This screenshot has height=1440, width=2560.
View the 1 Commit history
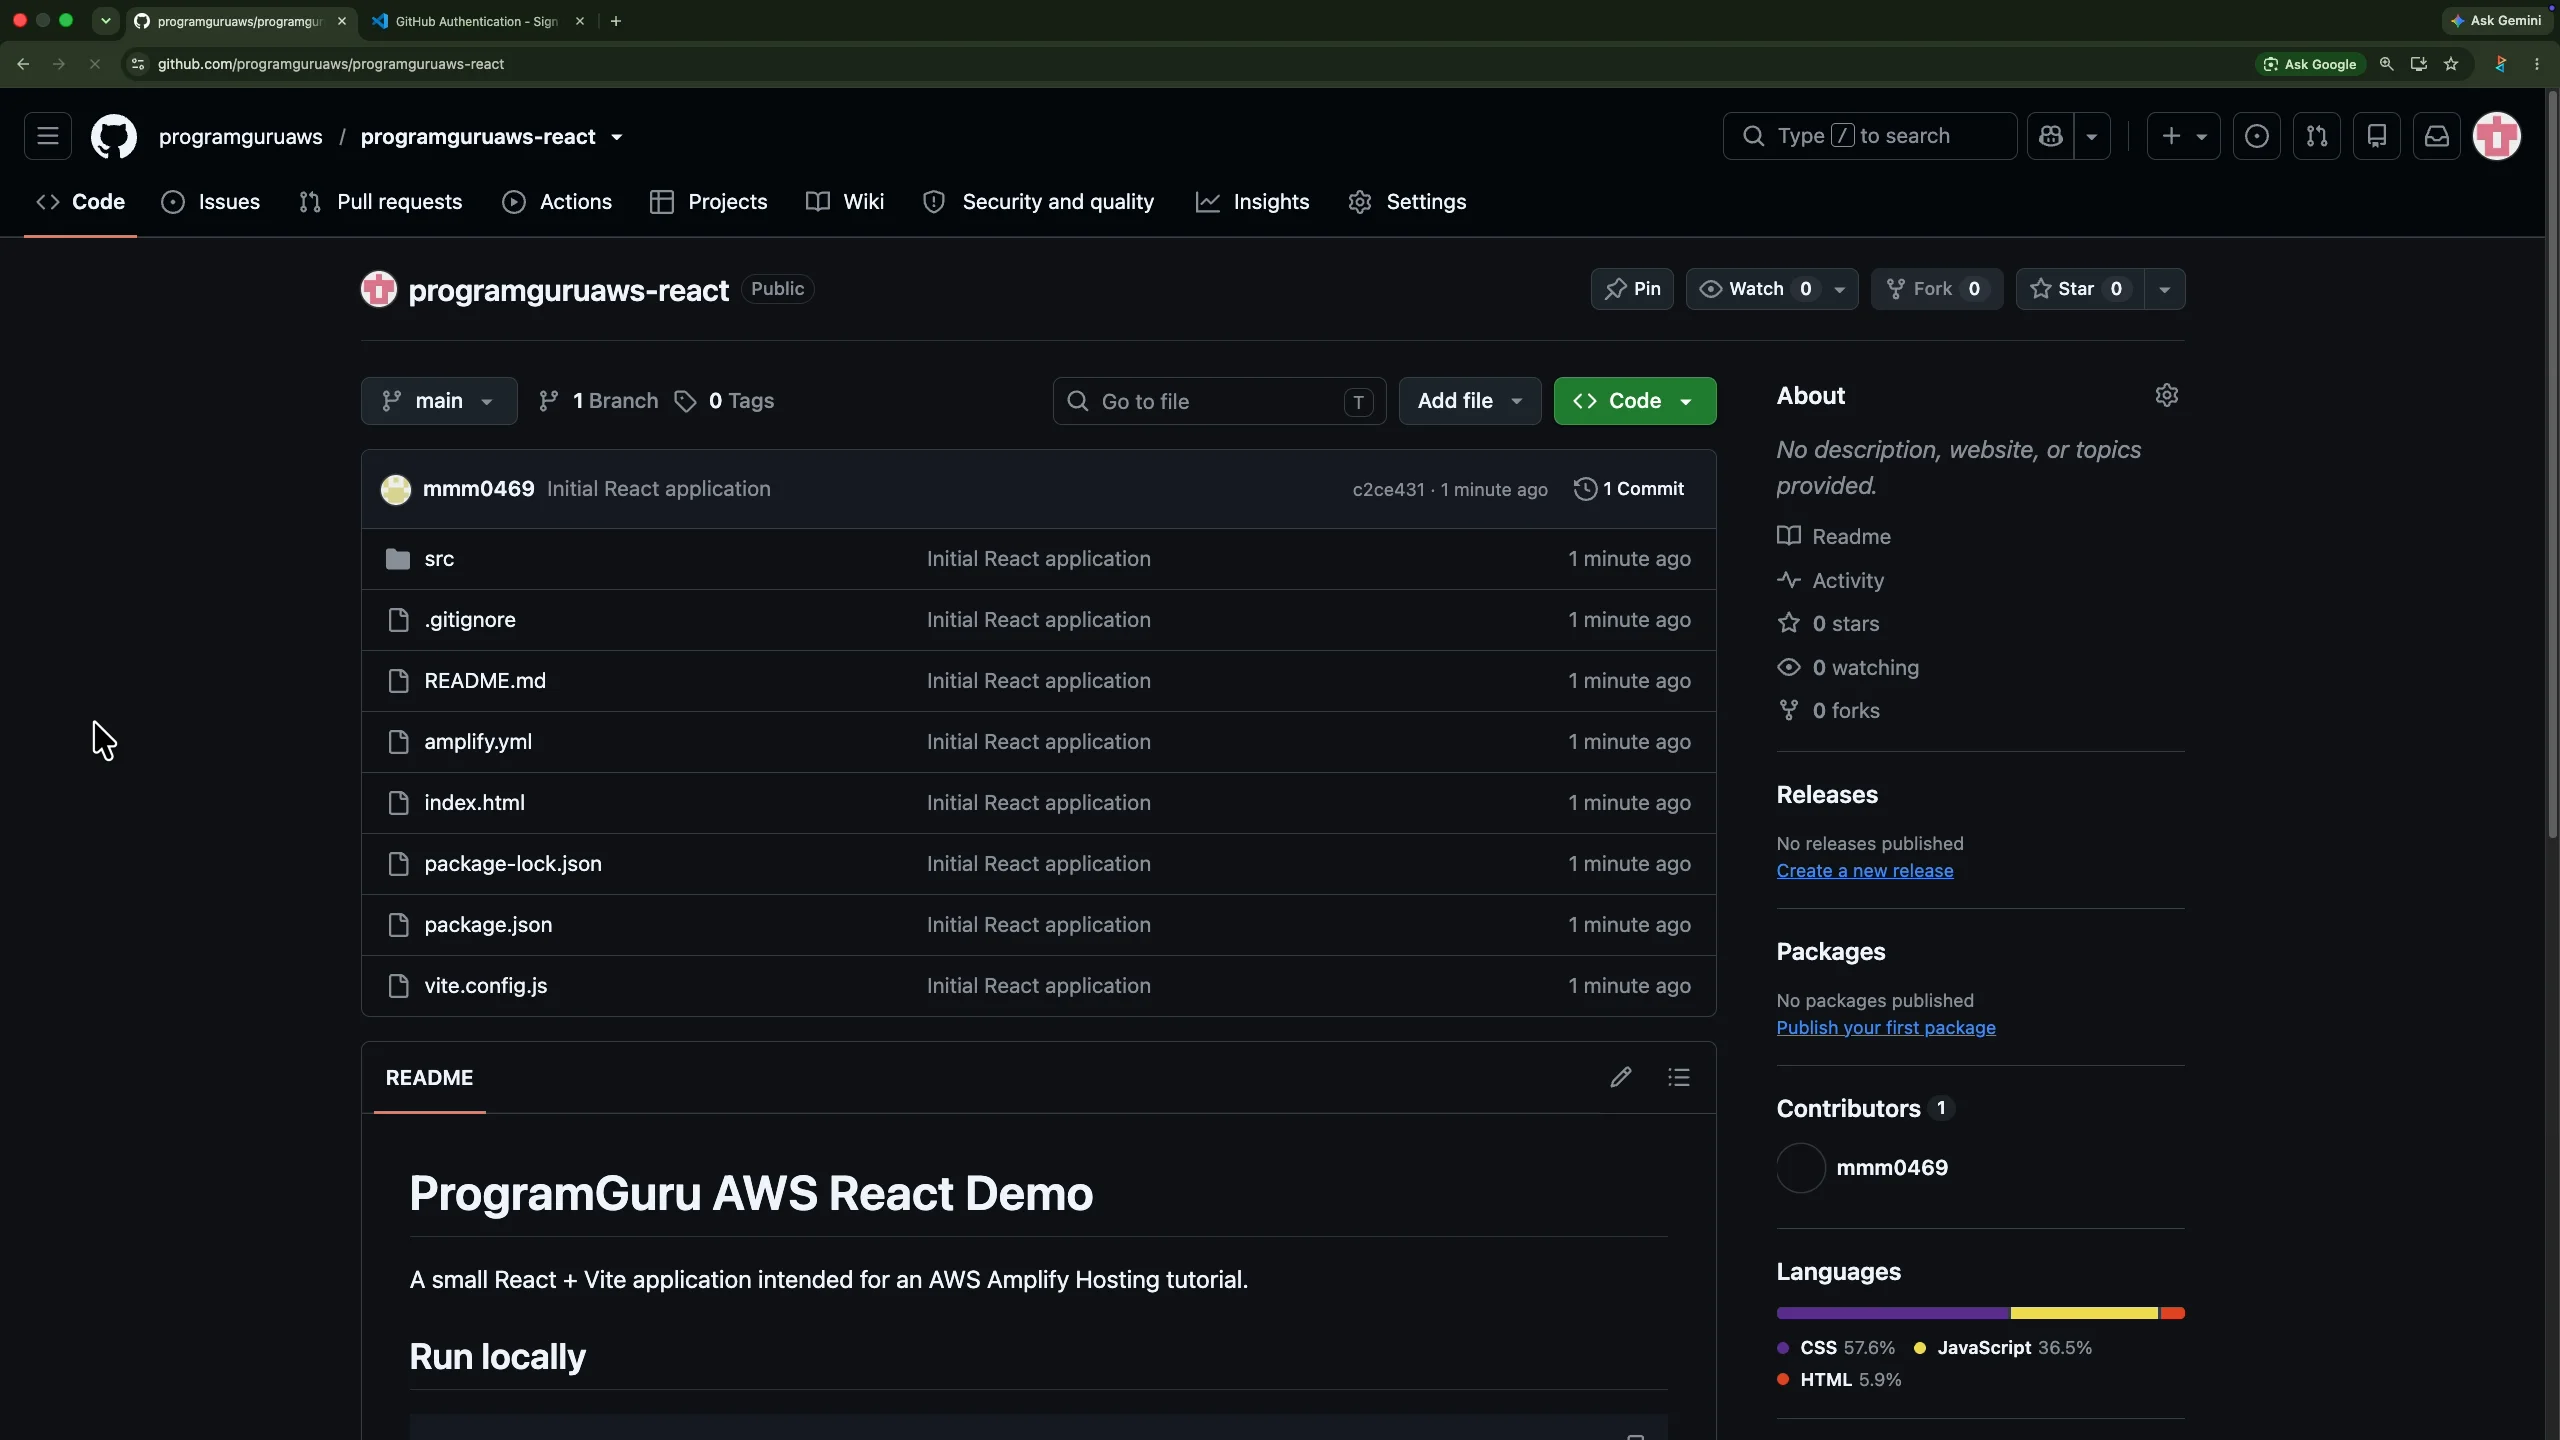(x=1629, y=489)
